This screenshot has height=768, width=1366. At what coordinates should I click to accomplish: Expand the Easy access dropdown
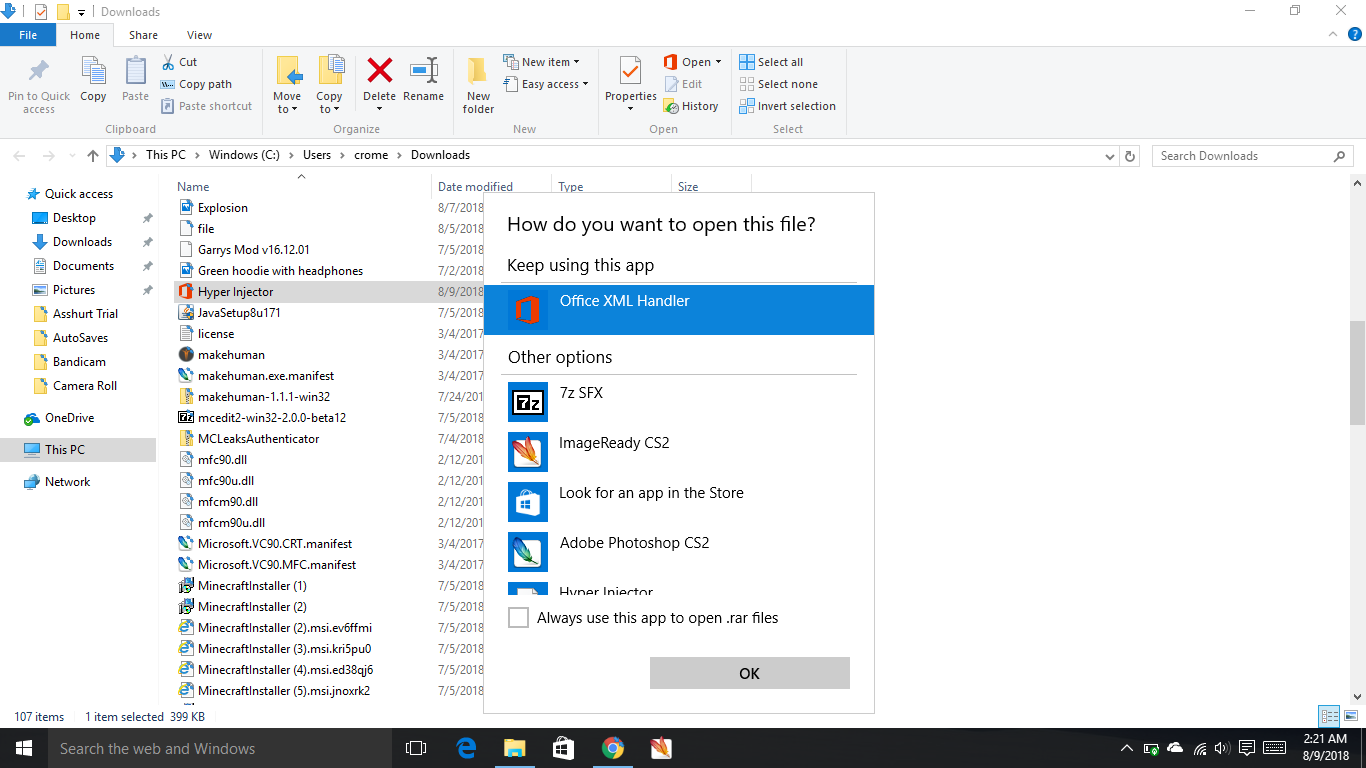(x=585, y=84)
